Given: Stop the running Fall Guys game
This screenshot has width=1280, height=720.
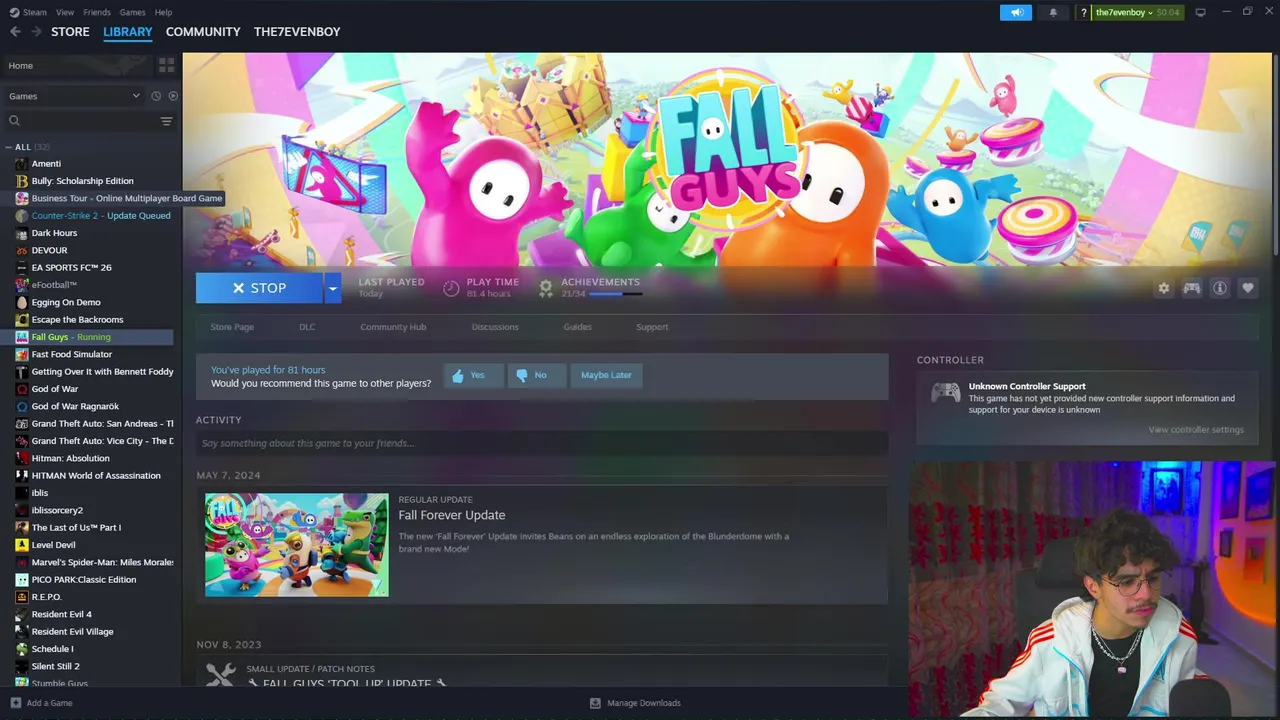Looking at the screenshot, I should point(259,288).
